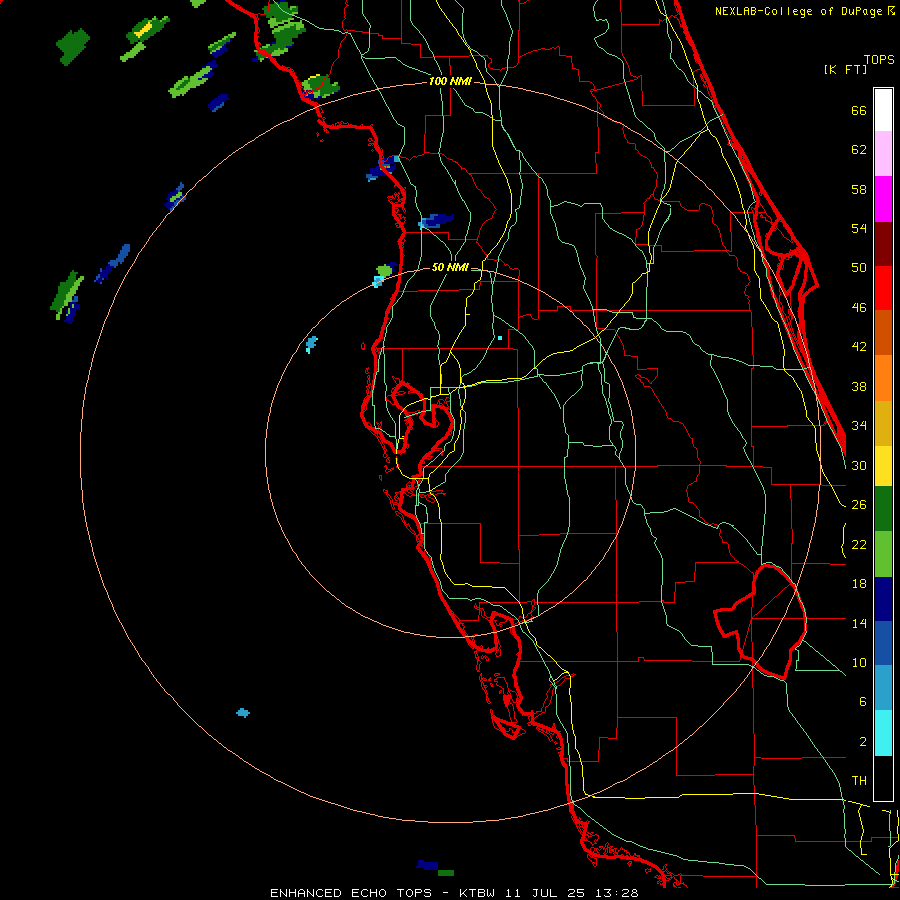
Task: Select the light green legend swatch
Action: click(x=883, y=554)
